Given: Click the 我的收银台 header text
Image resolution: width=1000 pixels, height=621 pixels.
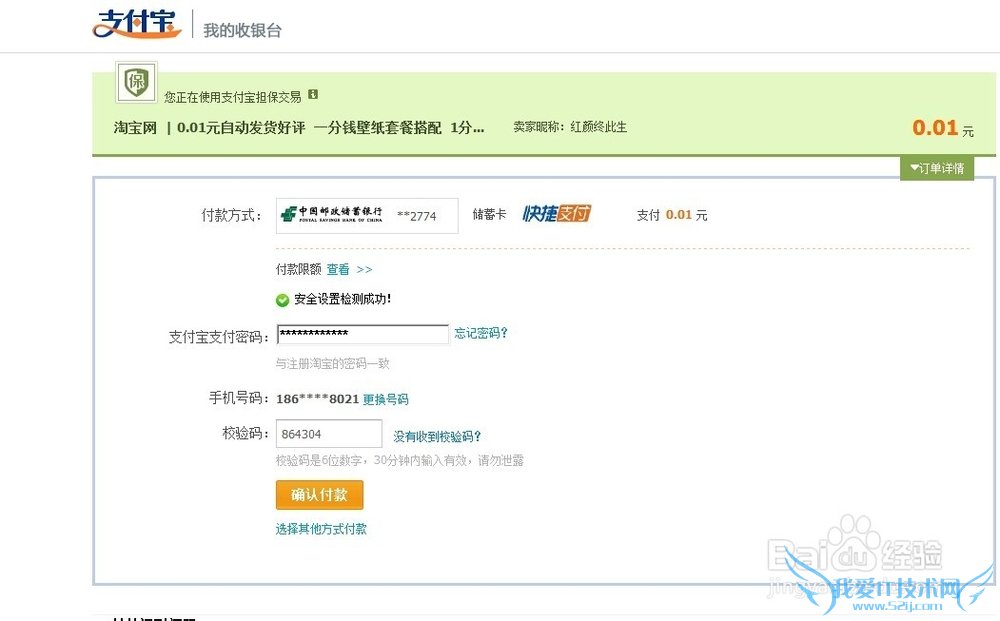Looking at the screenshot, I should click(x=242, y=30).
